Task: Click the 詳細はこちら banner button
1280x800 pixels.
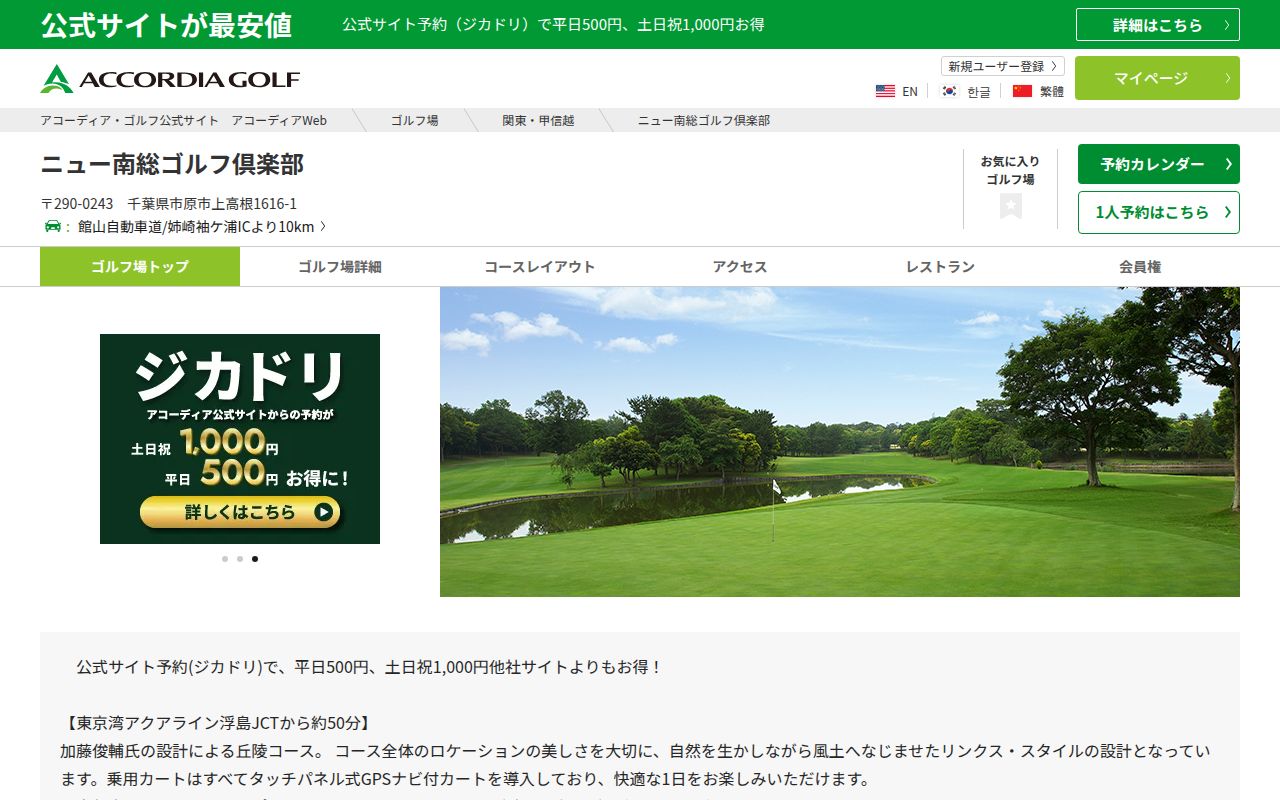Action: [x=1158, y=25]
